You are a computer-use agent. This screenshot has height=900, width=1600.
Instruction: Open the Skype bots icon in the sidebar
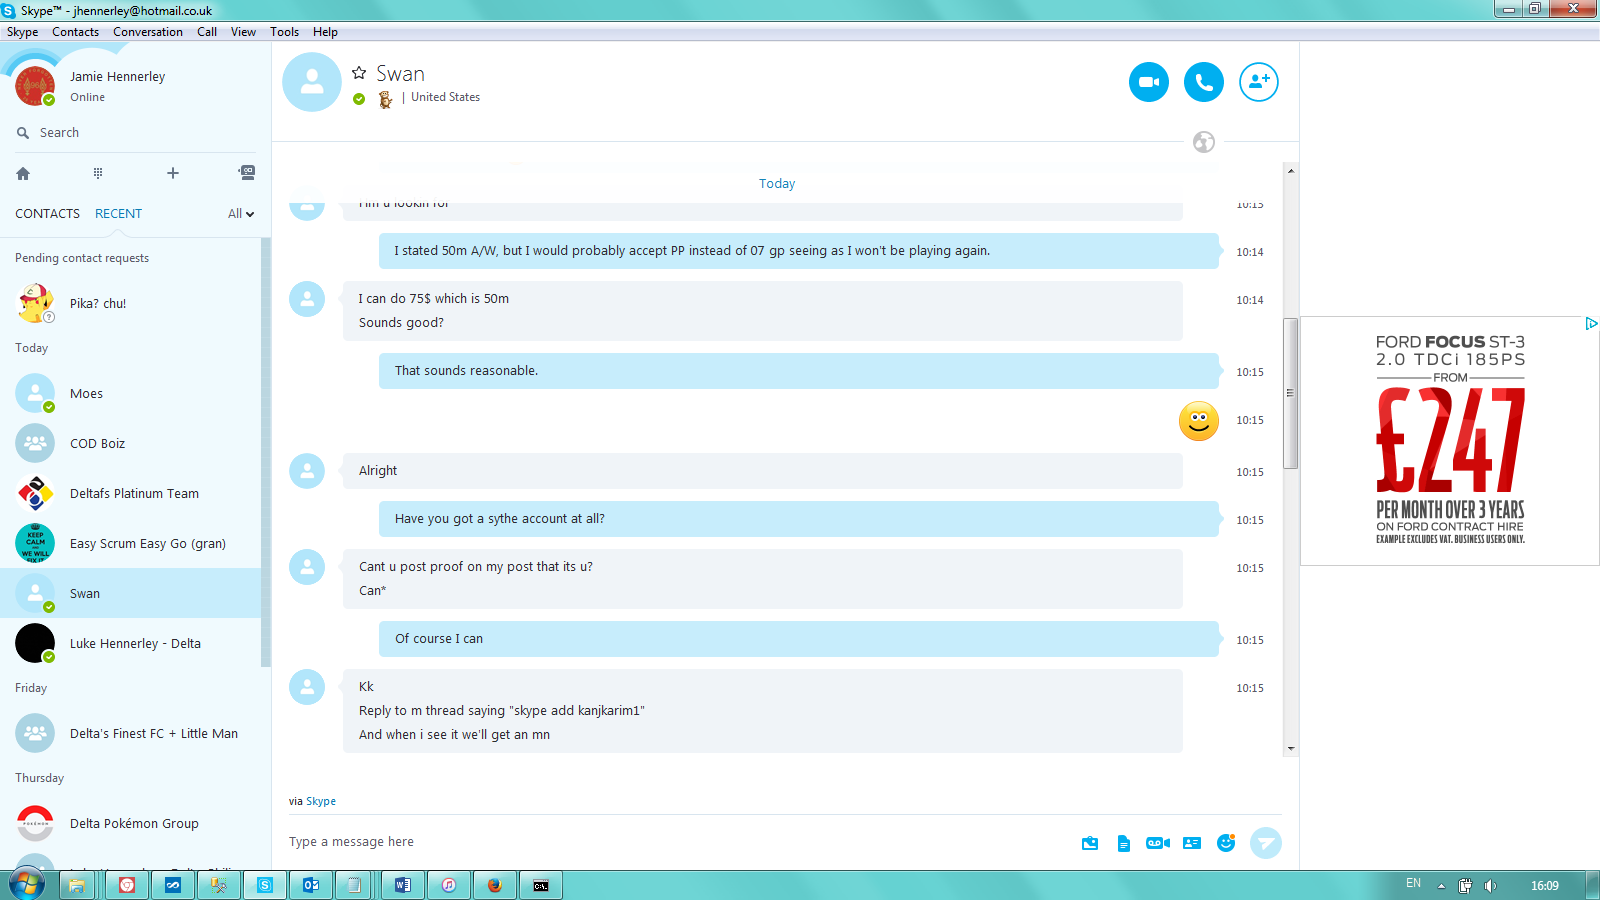(x=247, y=173)
